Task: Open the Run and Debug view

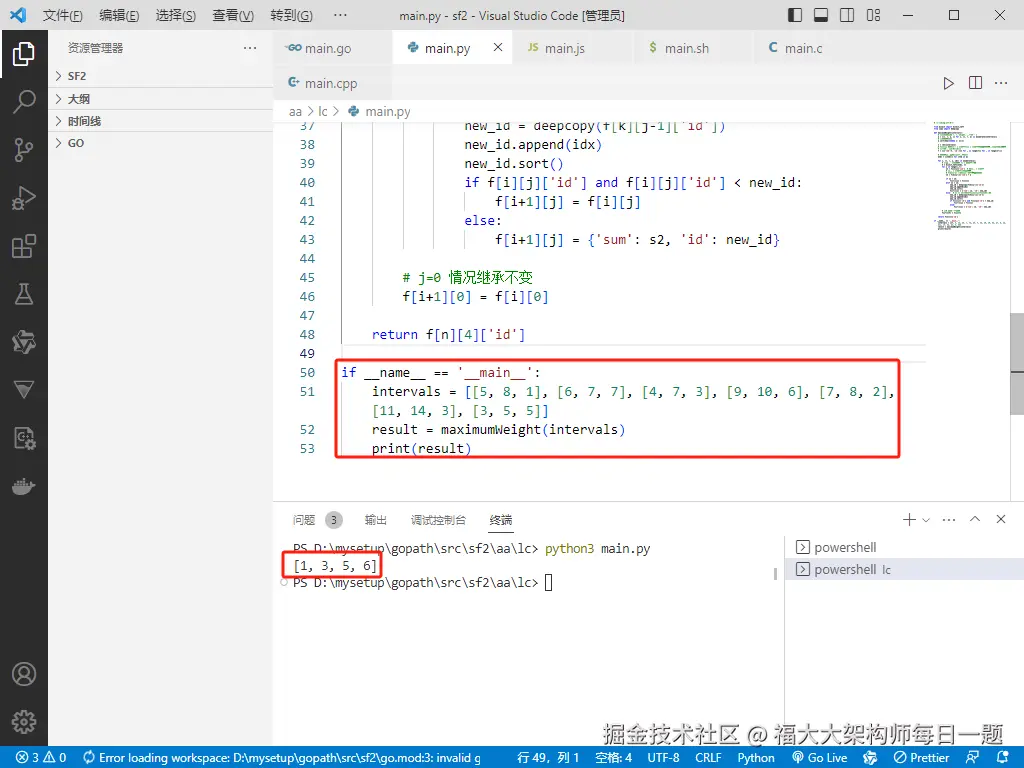Action: click(24, 198)
